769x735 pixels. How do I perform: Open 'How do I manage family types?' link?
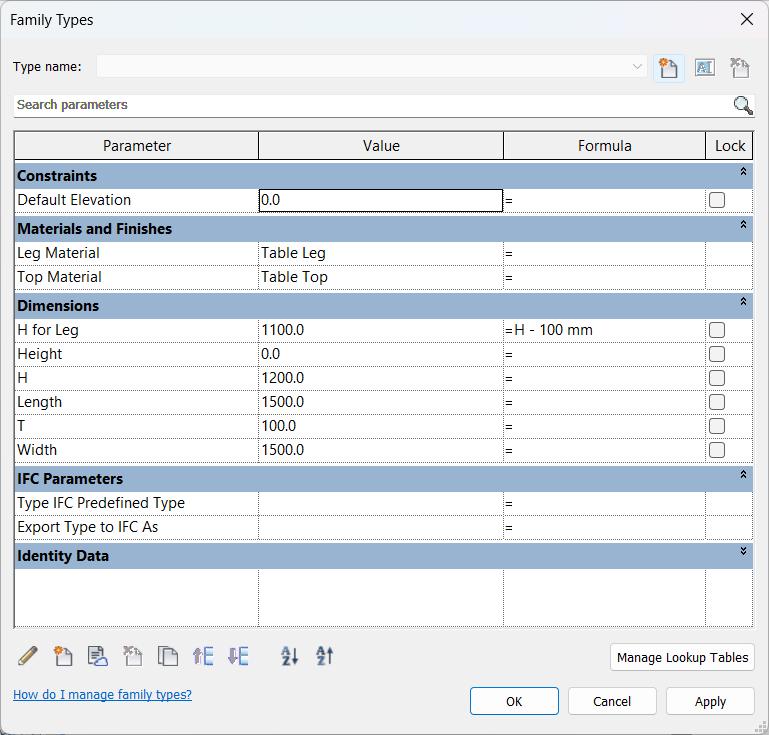[x=102, y=695]
